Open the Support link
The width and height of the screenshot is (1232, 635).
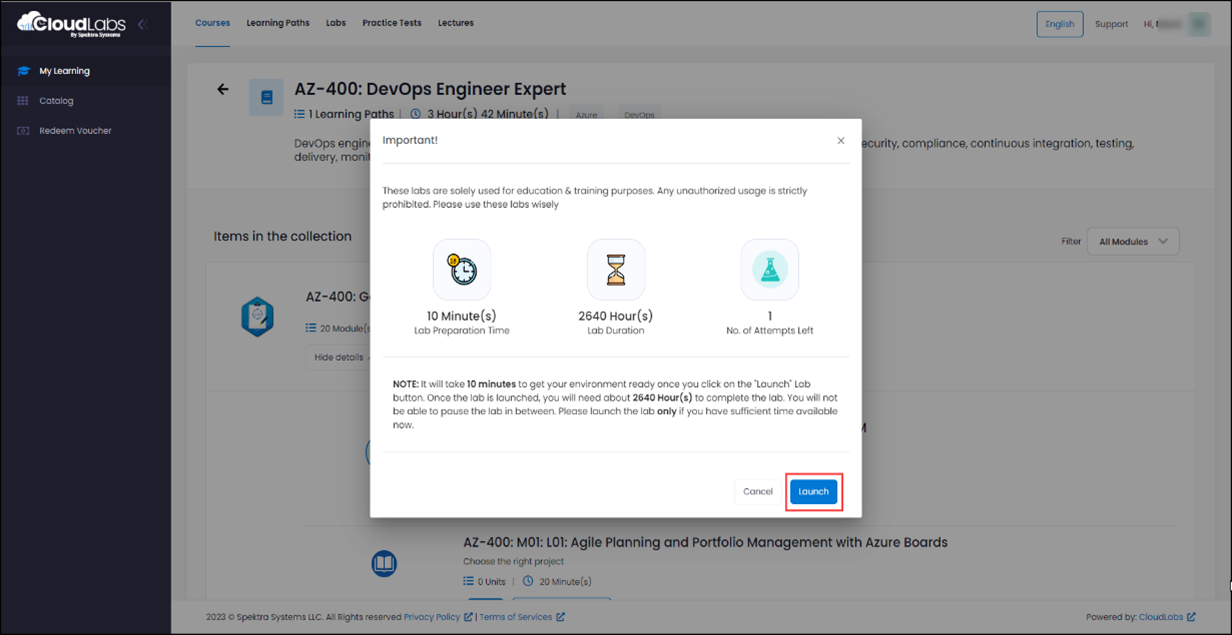1111,24
